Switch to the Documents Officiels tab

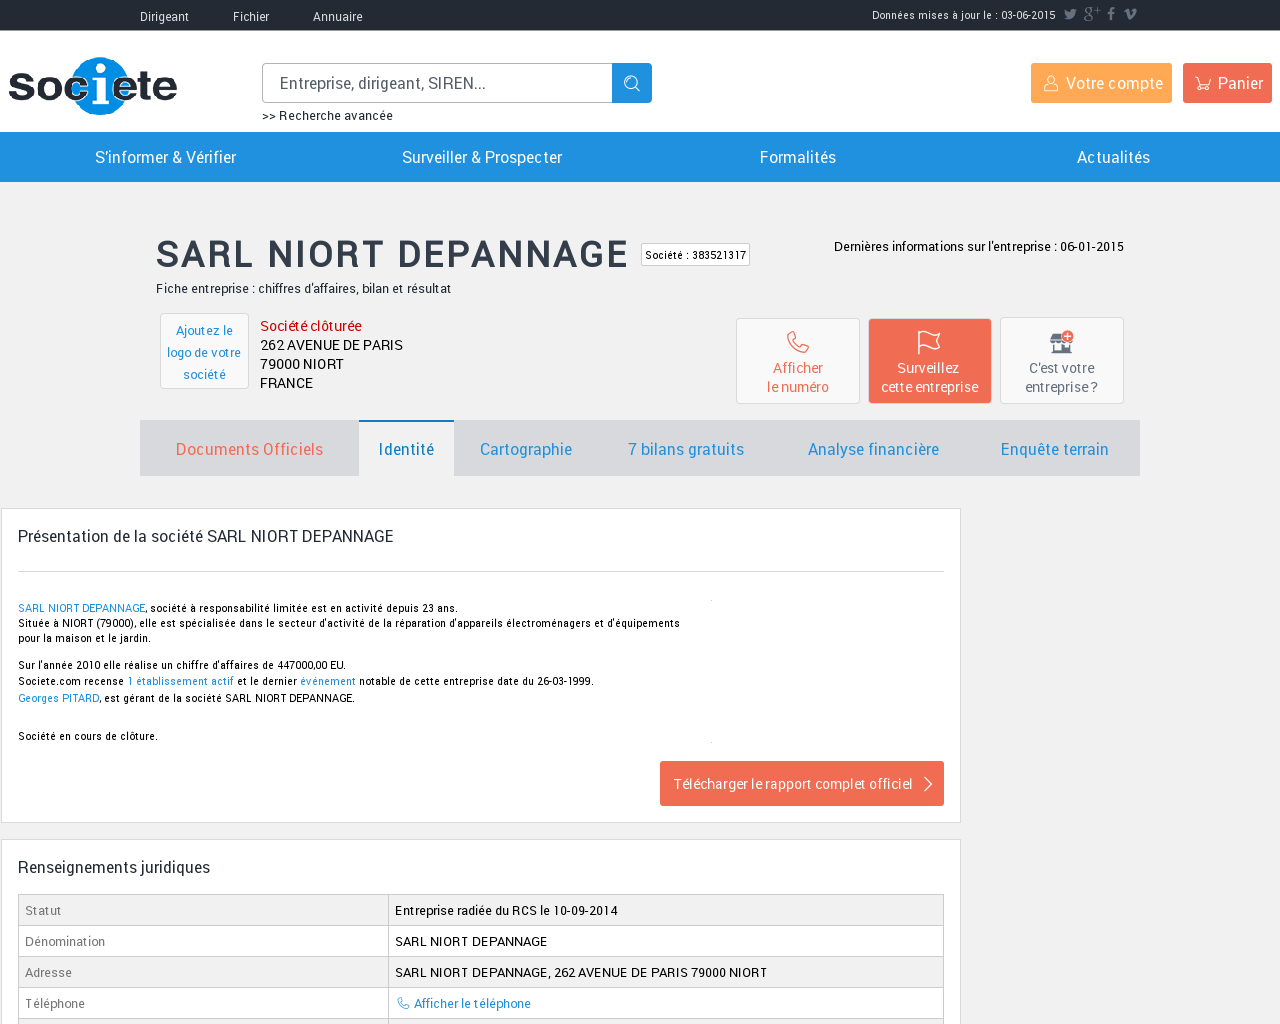point(249,449)
